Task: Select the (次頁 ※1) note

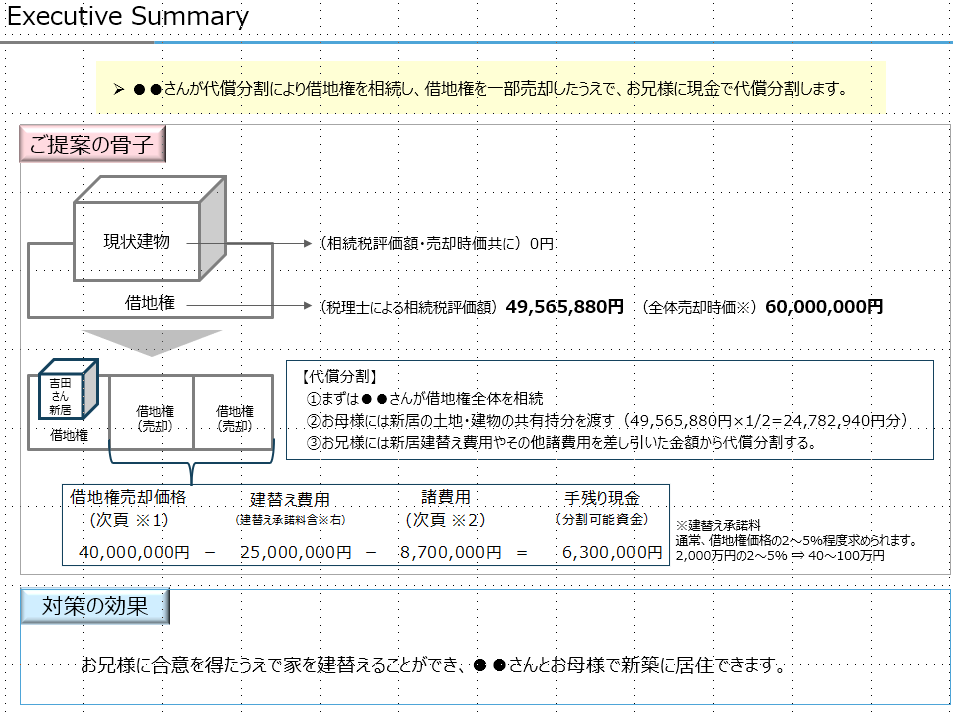Action: coord(129,520)
